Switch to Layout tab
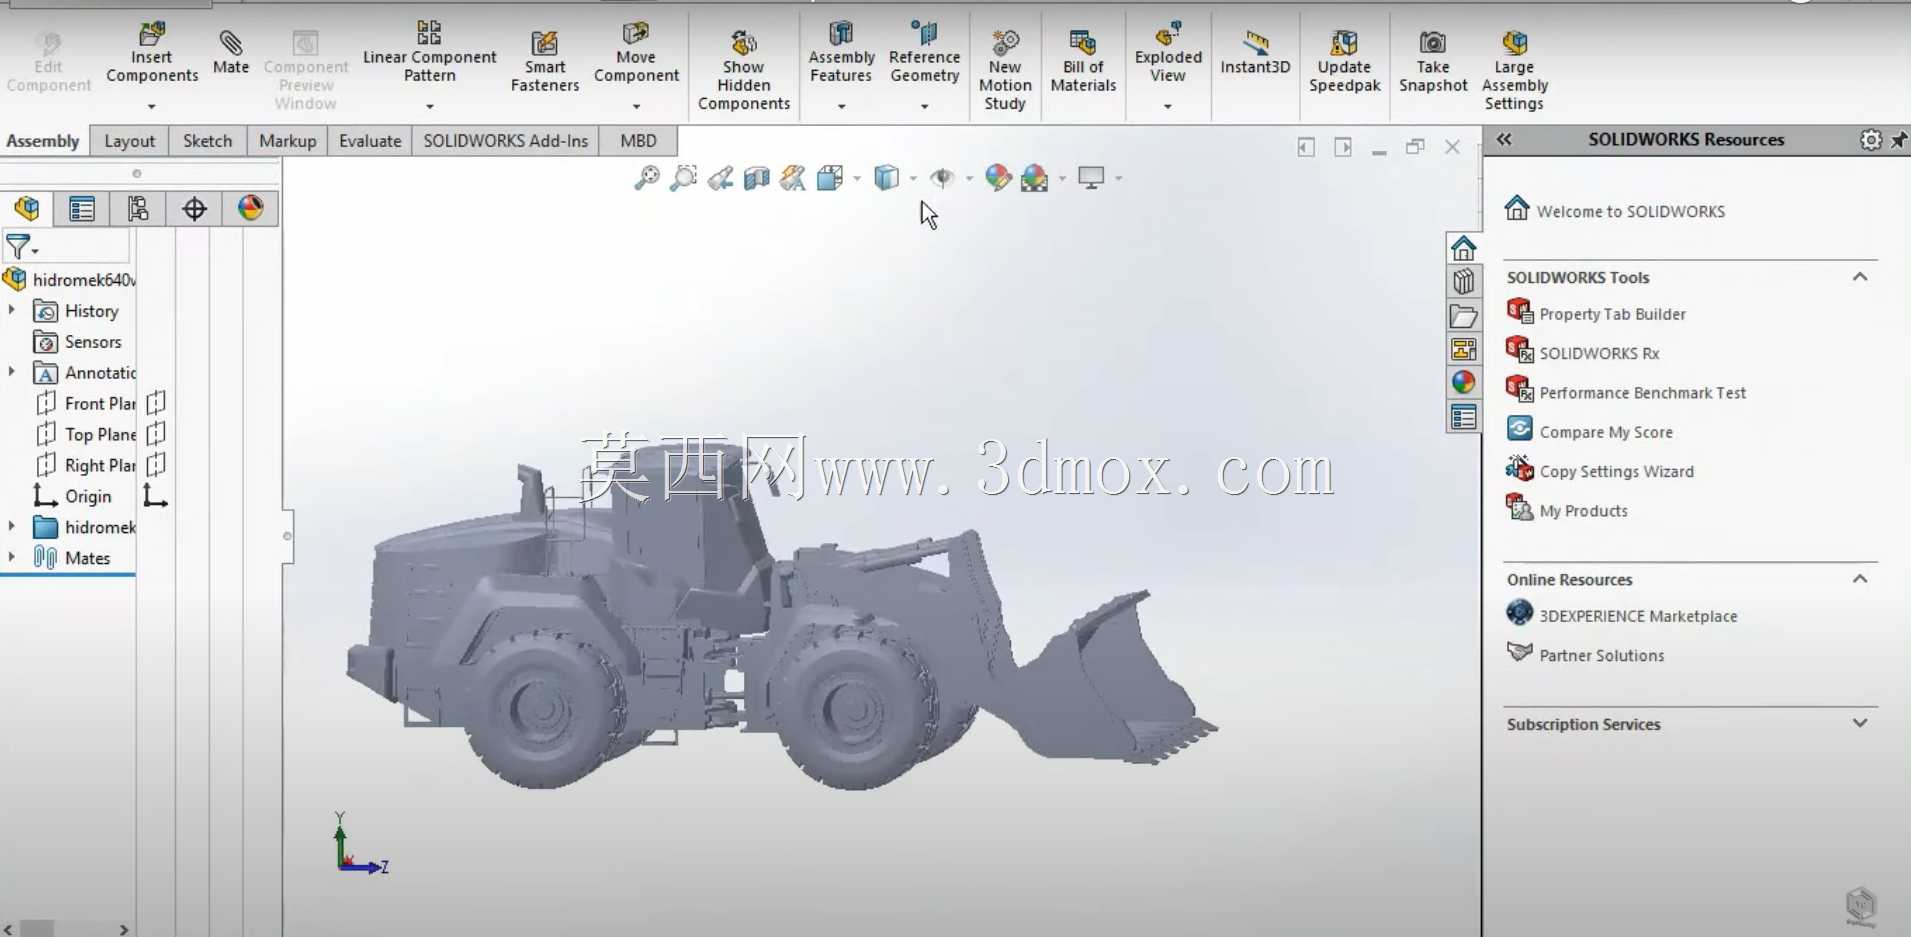This screenshot has width=1911, height=937. (x=130, y=141)
